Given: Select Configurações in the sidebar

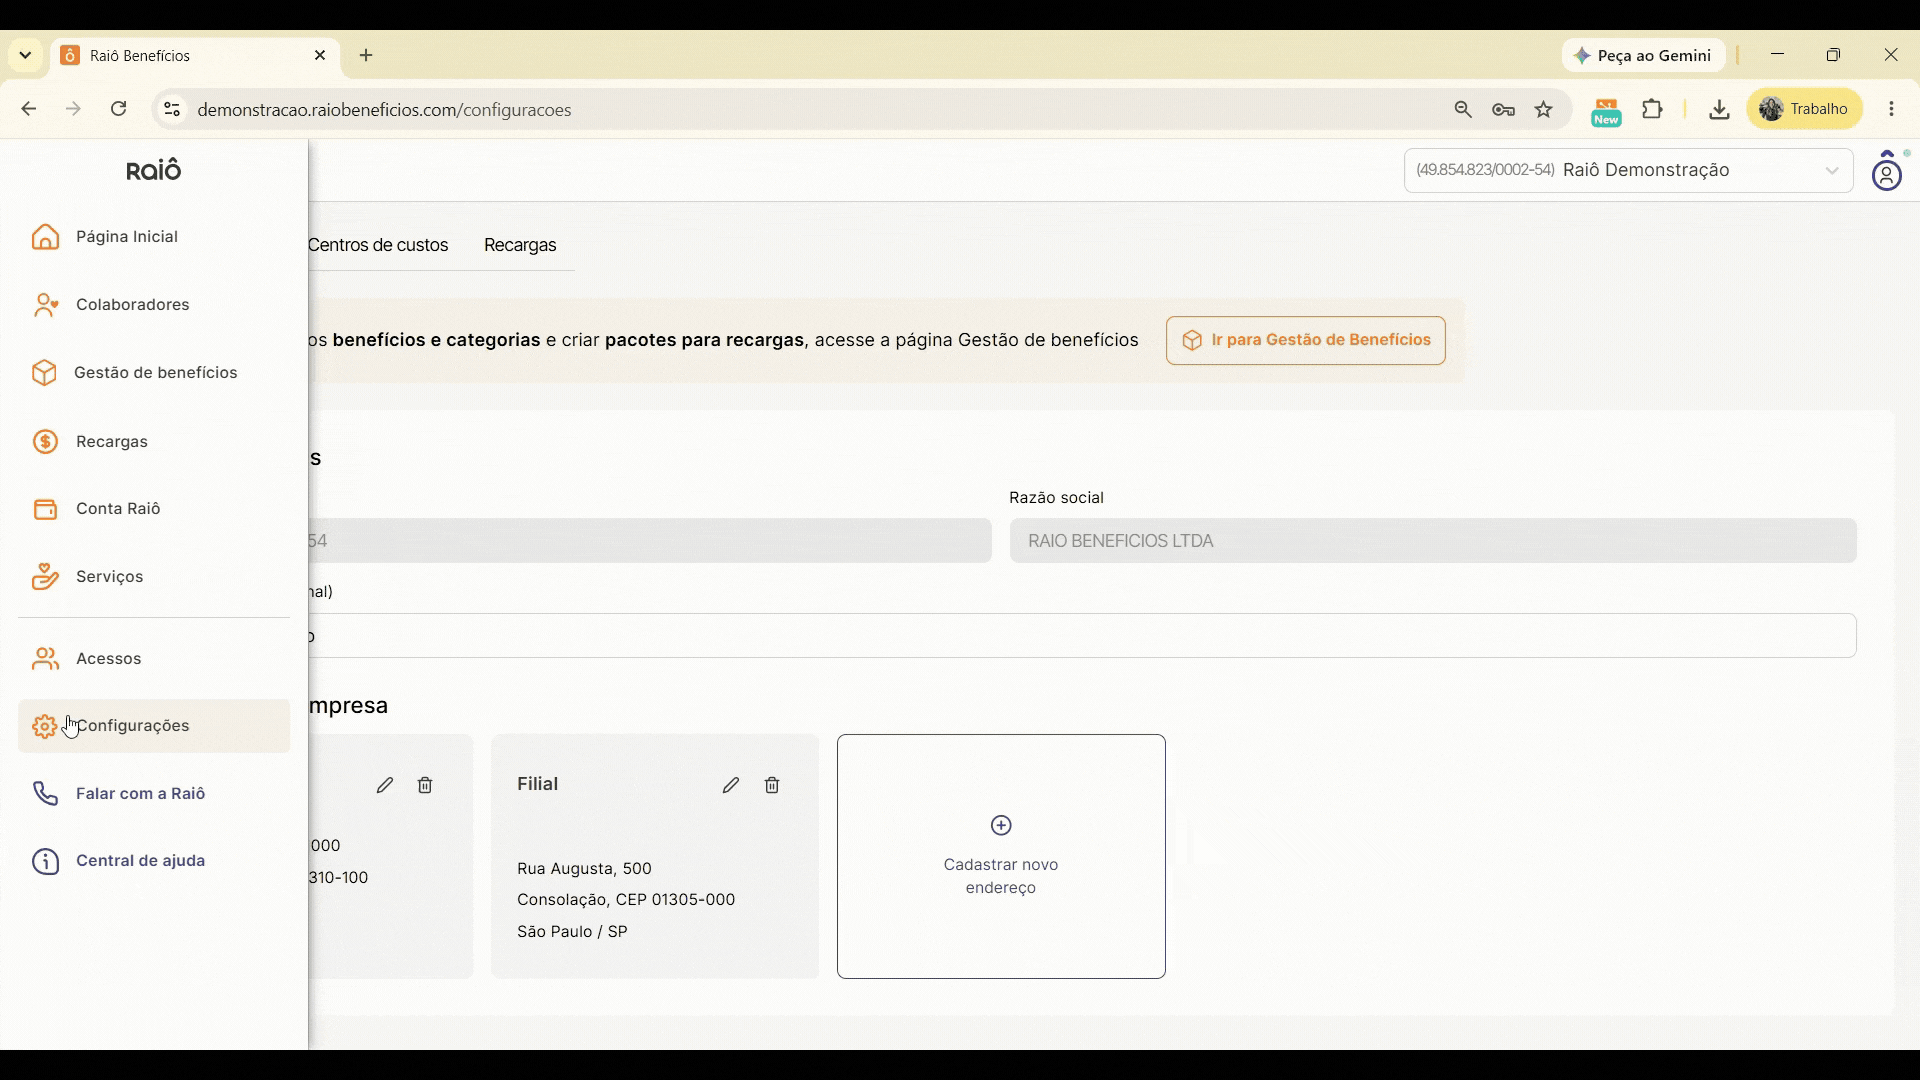Looking at the screenshot, I should coord(154,726).
